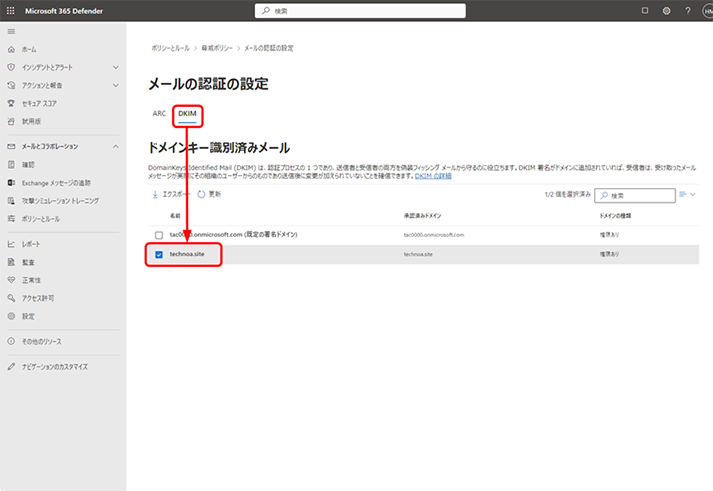Click the Reports chart icon

coord(11,244)
